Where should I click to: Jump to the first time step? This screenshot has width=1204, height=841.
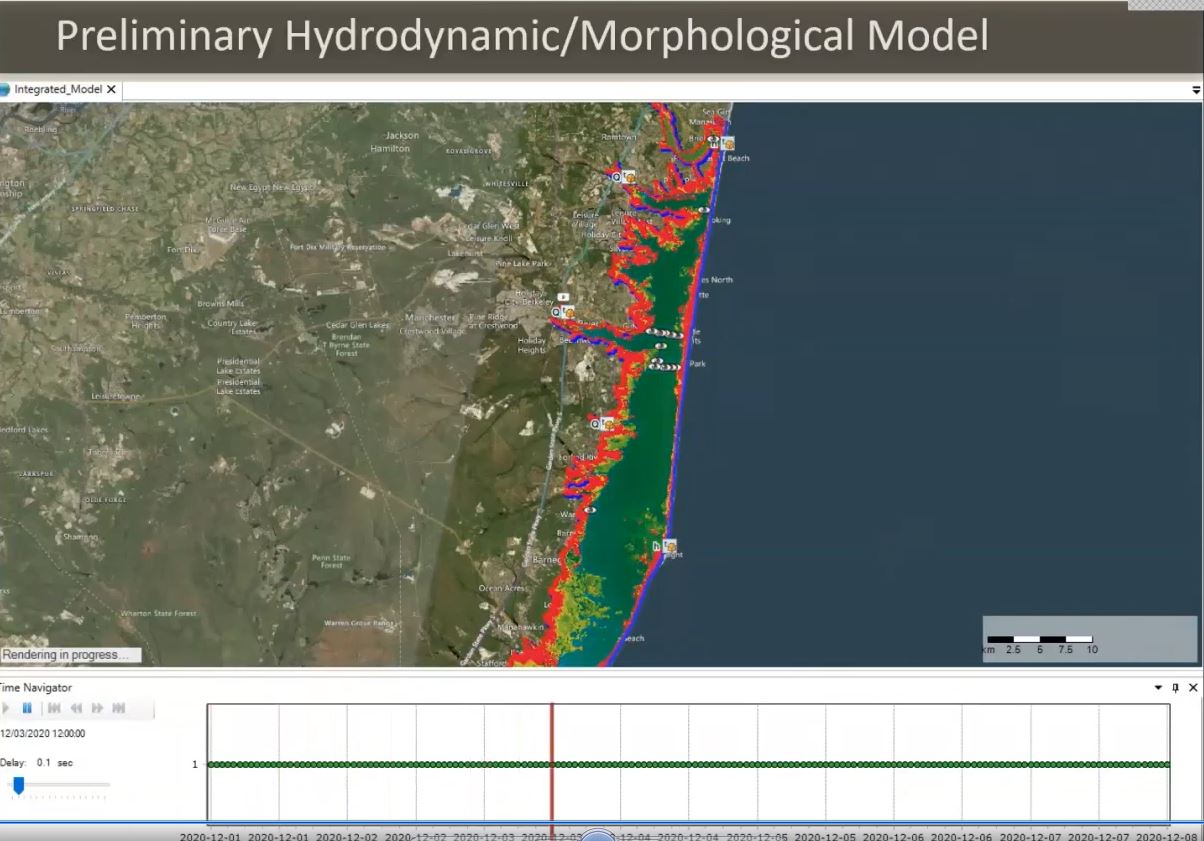pyautogui.click(x=54, y=708)
